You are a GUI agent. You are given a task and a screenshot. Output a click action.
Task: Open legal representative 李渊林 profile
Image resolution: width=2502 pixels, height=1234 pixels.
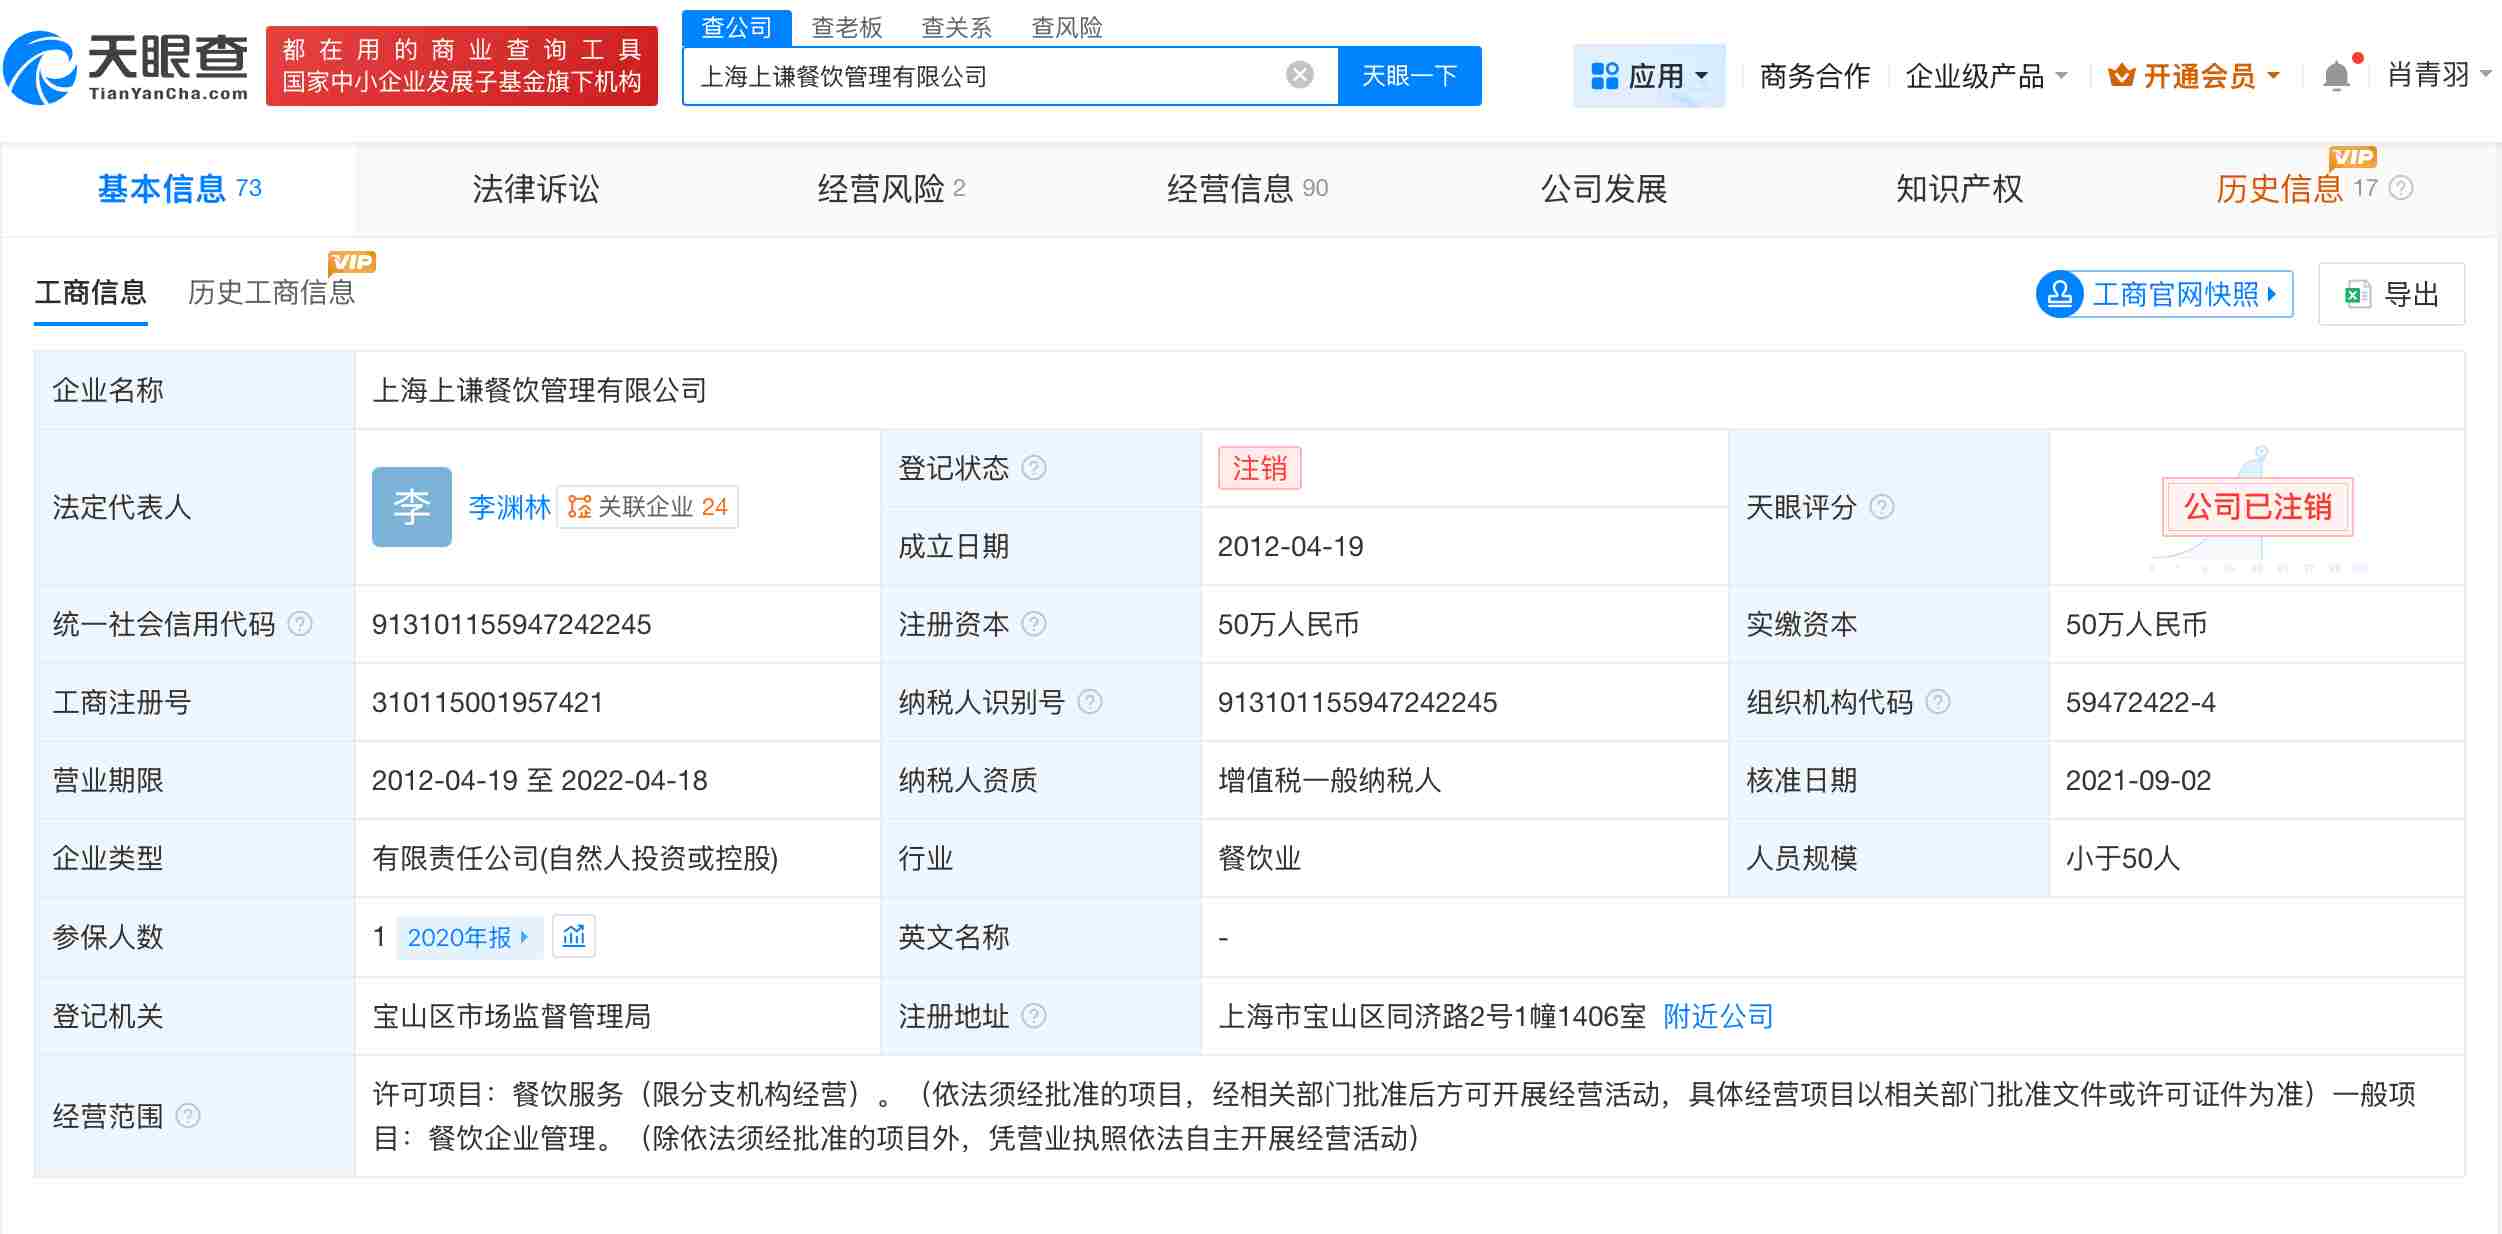click(509, 507)
